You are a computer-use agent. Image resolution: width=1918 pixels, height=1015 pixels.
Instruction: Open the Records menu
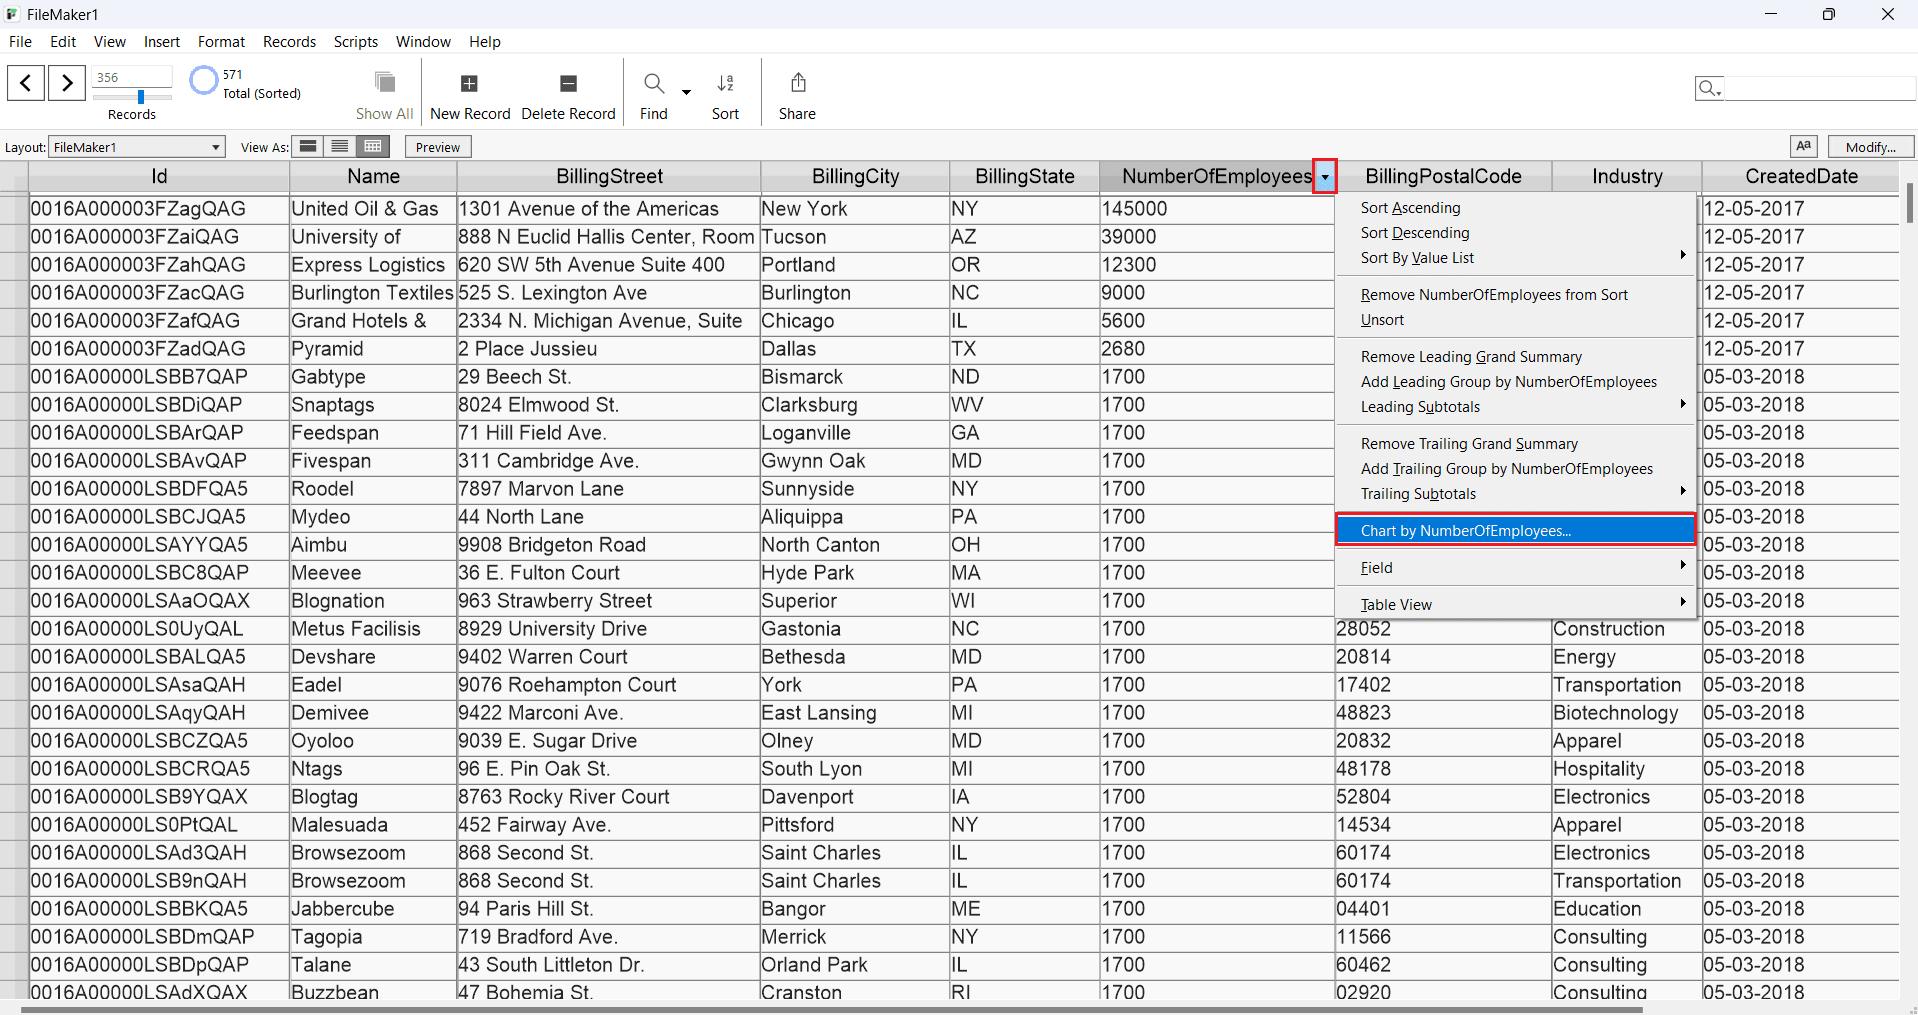(289, 42)
